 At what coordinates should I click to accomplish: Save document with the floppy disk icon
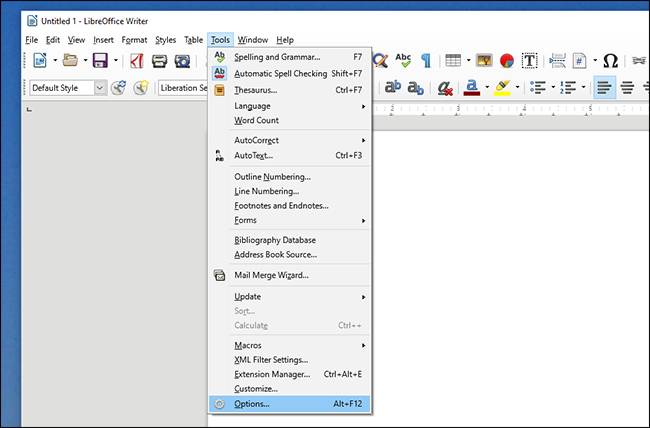tap(100, 61)
